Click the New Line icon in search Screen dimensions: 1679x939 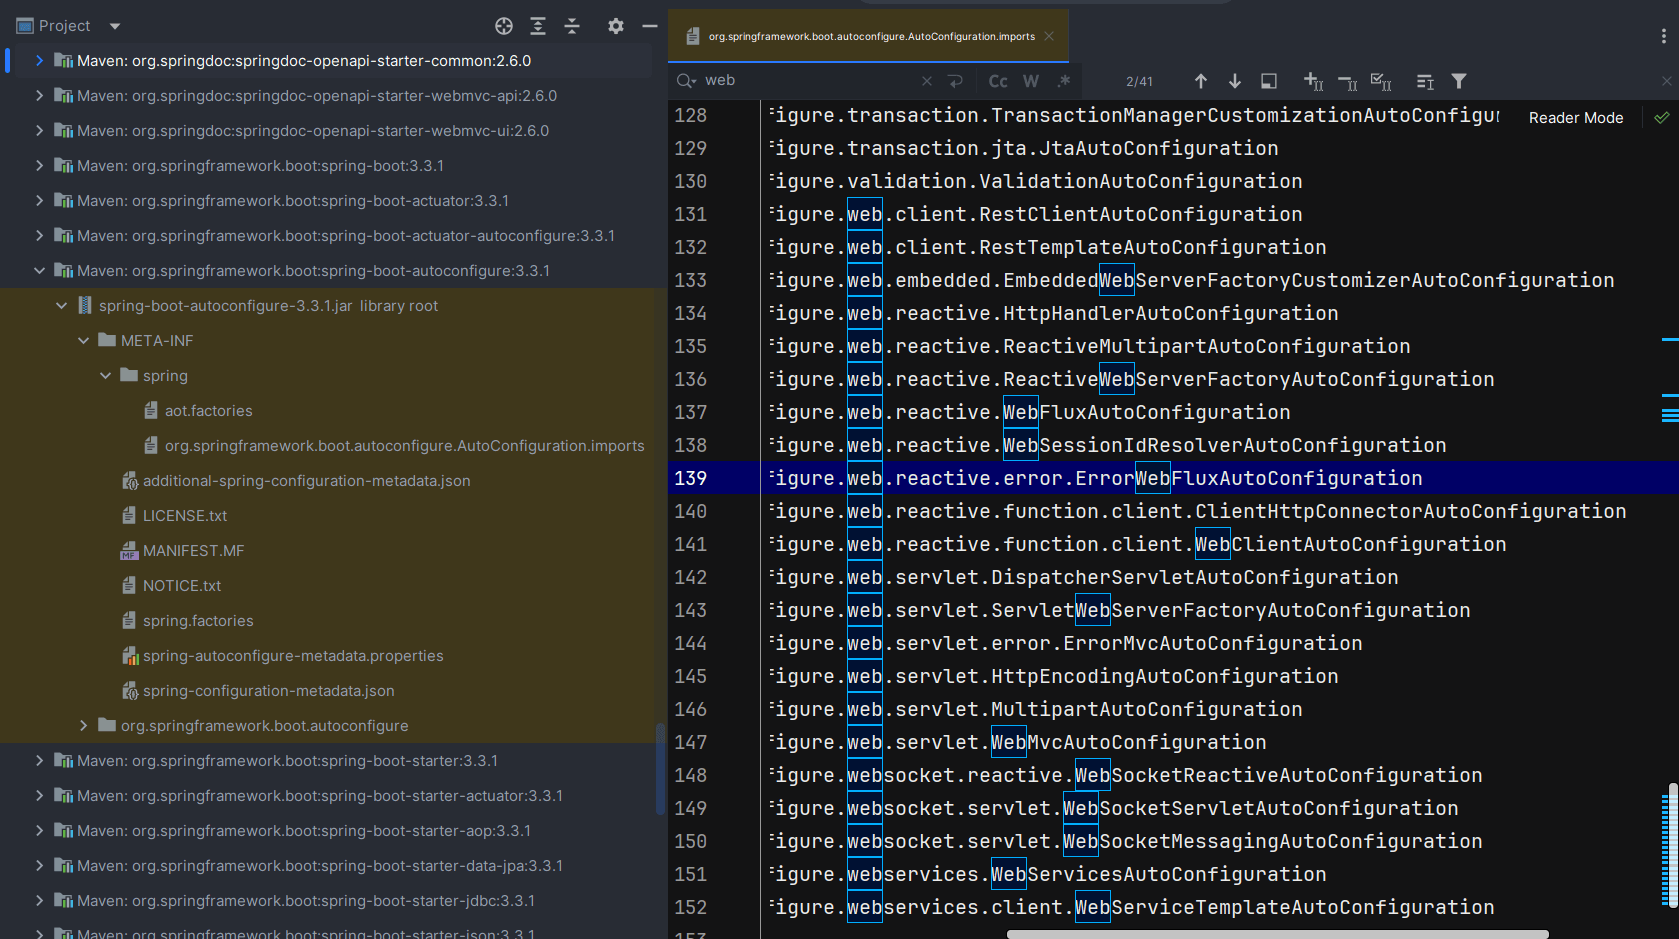point(955,81)
